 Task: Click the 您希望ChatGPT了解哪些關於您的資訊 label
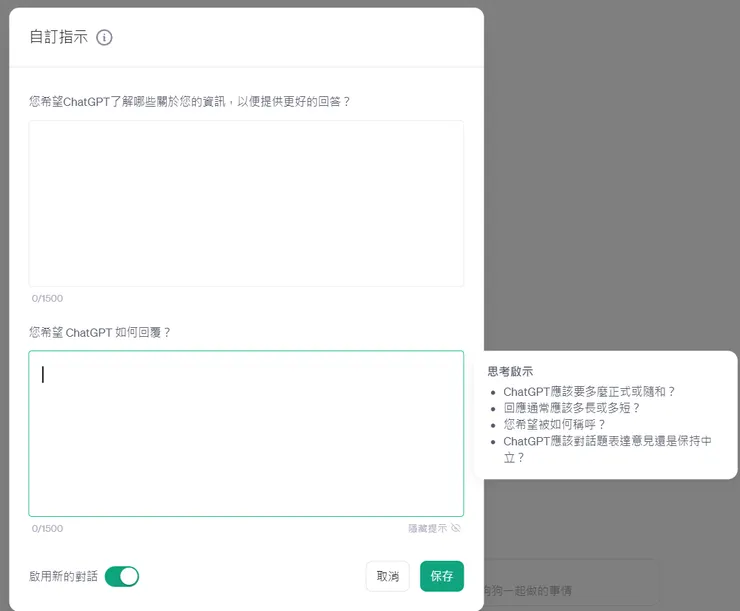pos(189,101)
